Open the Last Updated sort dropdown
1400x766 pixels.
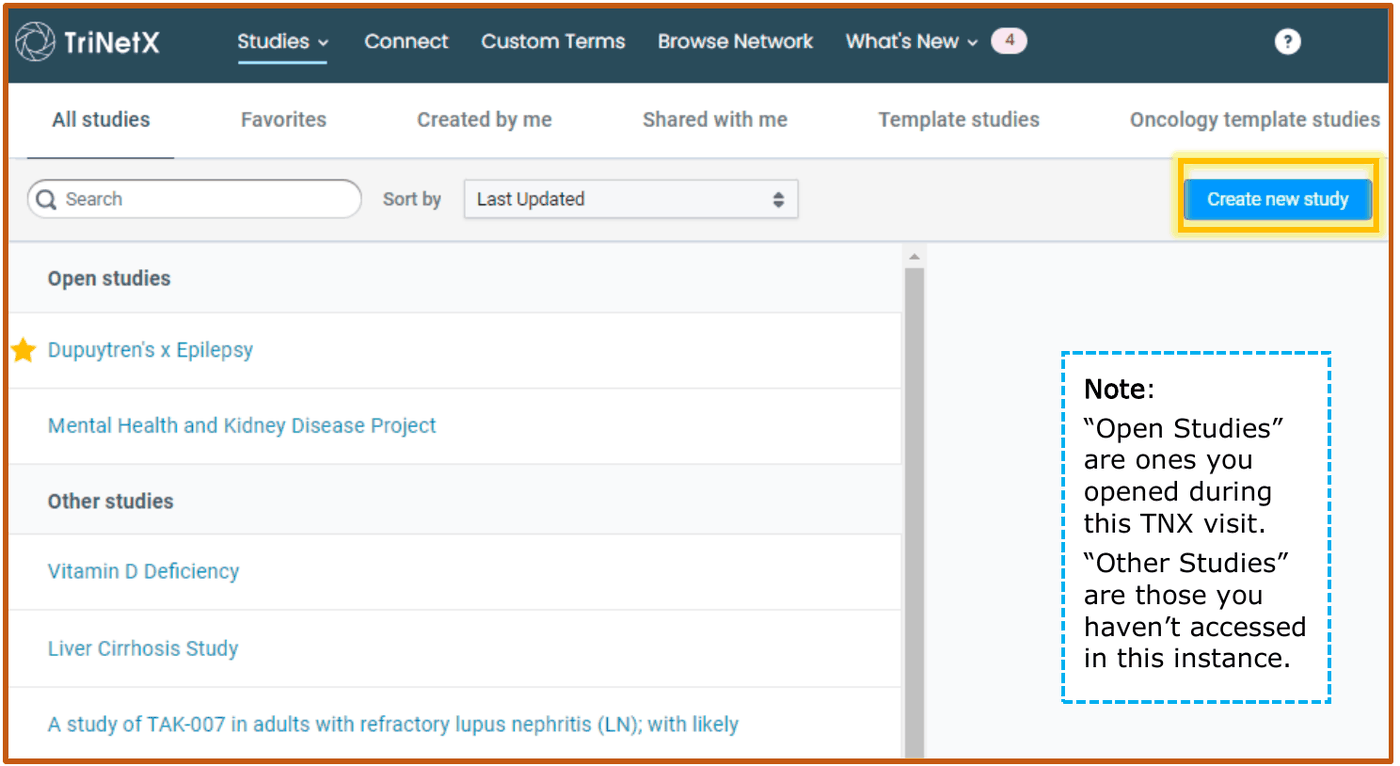pyautogui.click(x=631, y=199)
